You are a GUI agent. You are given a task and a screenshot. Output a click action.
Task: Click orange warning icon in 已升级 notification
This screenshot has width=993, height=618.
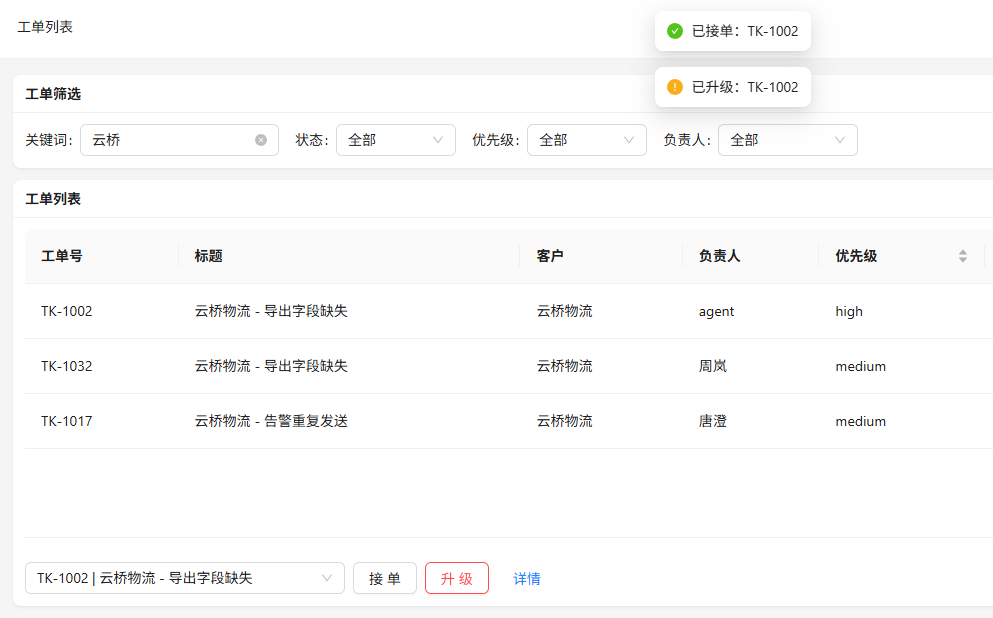675,87
